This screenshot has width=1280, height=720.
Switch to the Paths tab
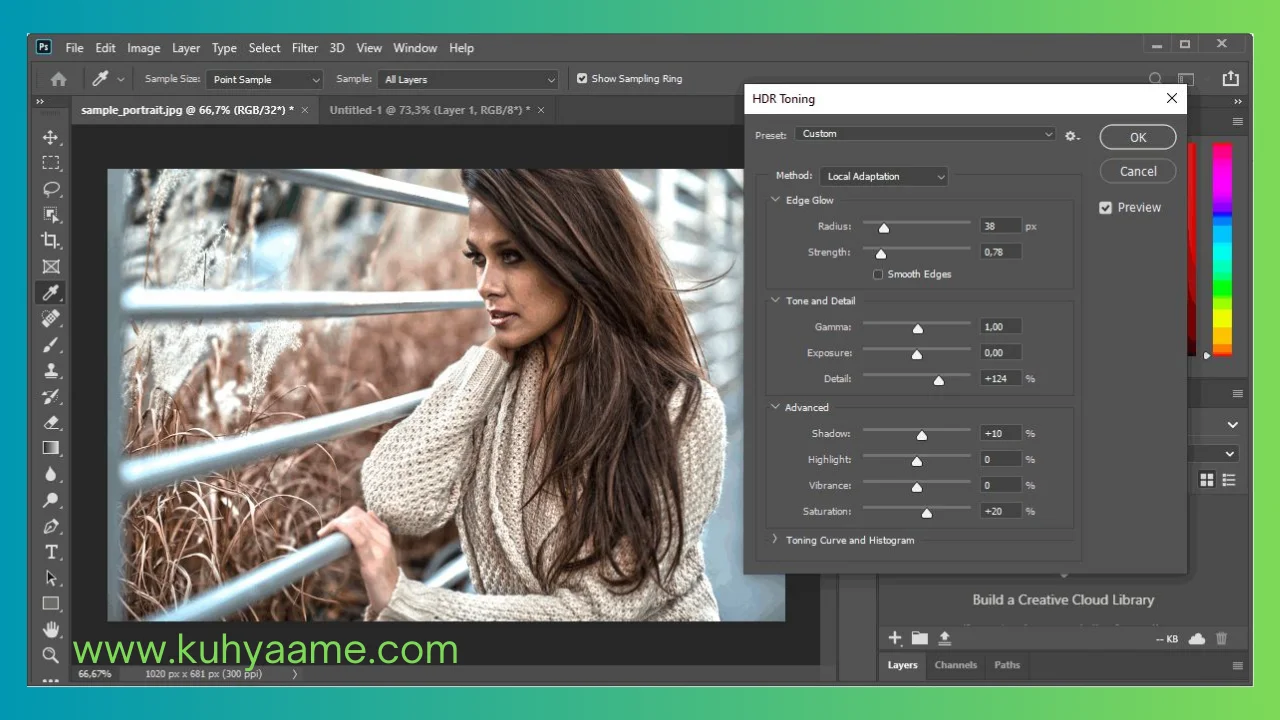click(x=1007, y=665)
